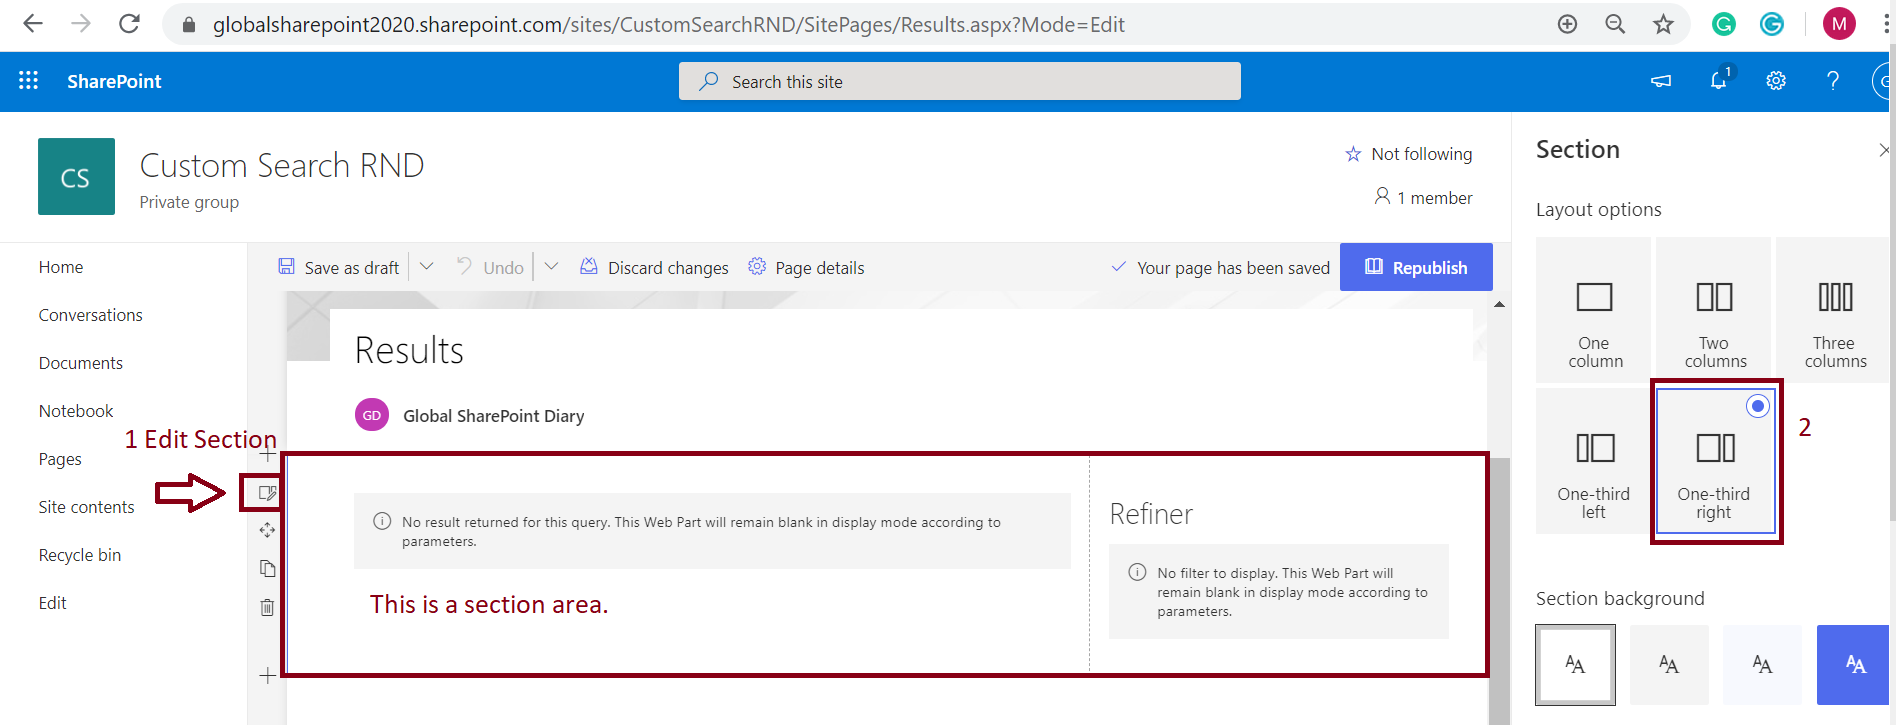Click the Move section icon
The height and width of the screenshot is (725, 1896).
[x=267, y=530]
